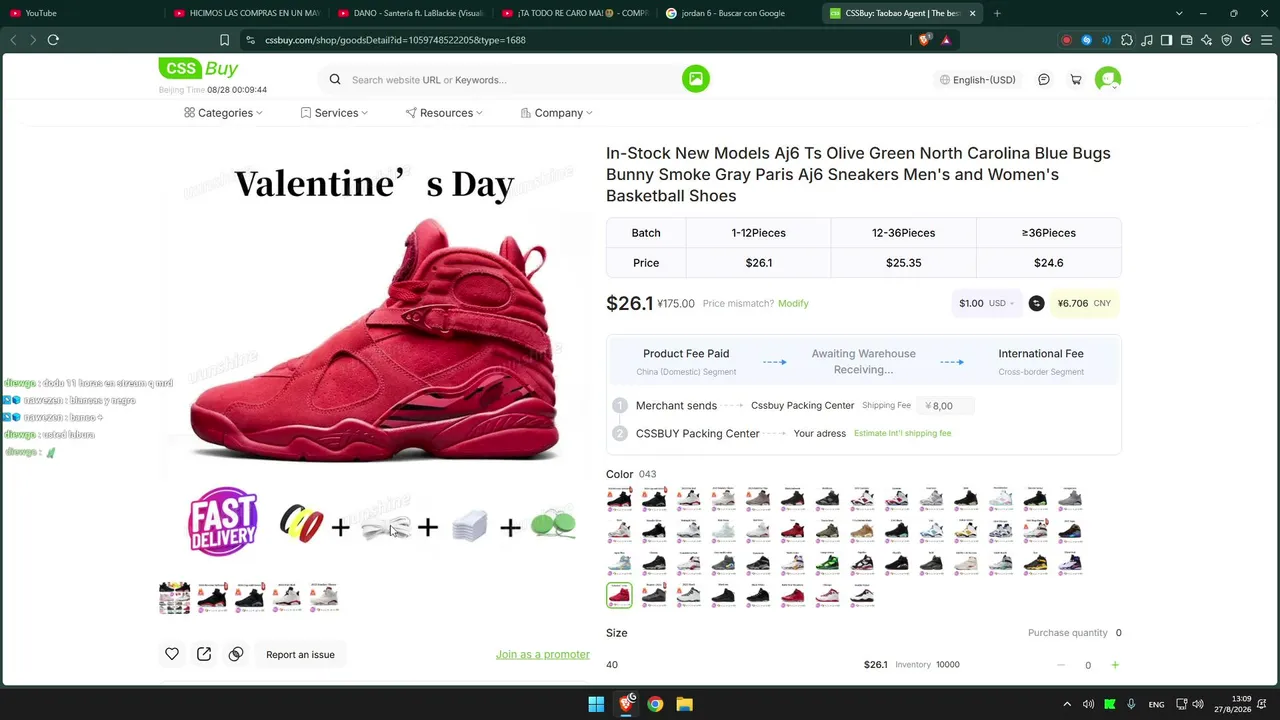The width and height of the screenshot is (1280, 720).
Task: Click the Shazam extension icon
Action: click(1087, 40)
